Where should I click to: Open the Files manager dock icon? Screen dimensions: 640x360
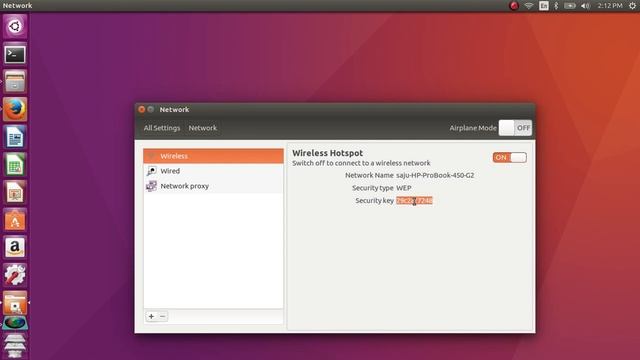[15, 82]
